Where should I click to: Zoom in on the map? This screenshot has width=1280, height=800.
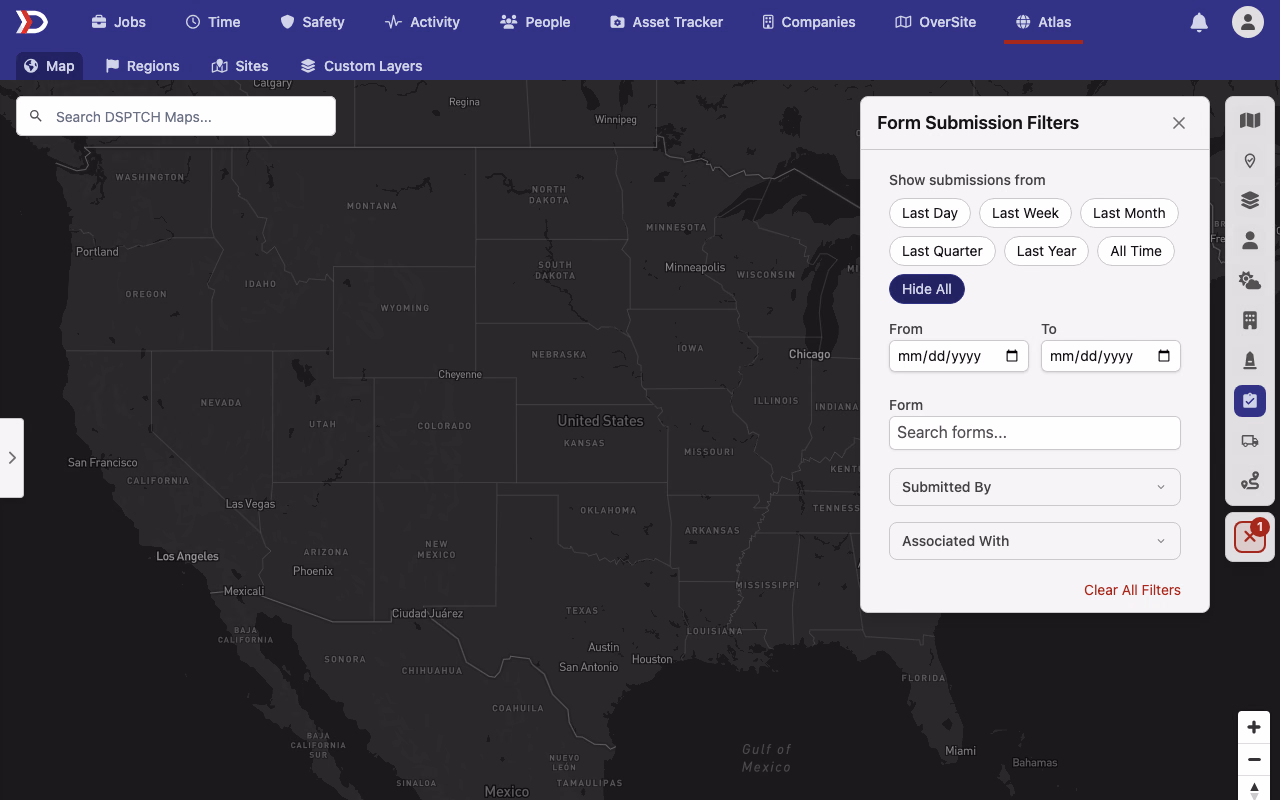pos(1254,727)
